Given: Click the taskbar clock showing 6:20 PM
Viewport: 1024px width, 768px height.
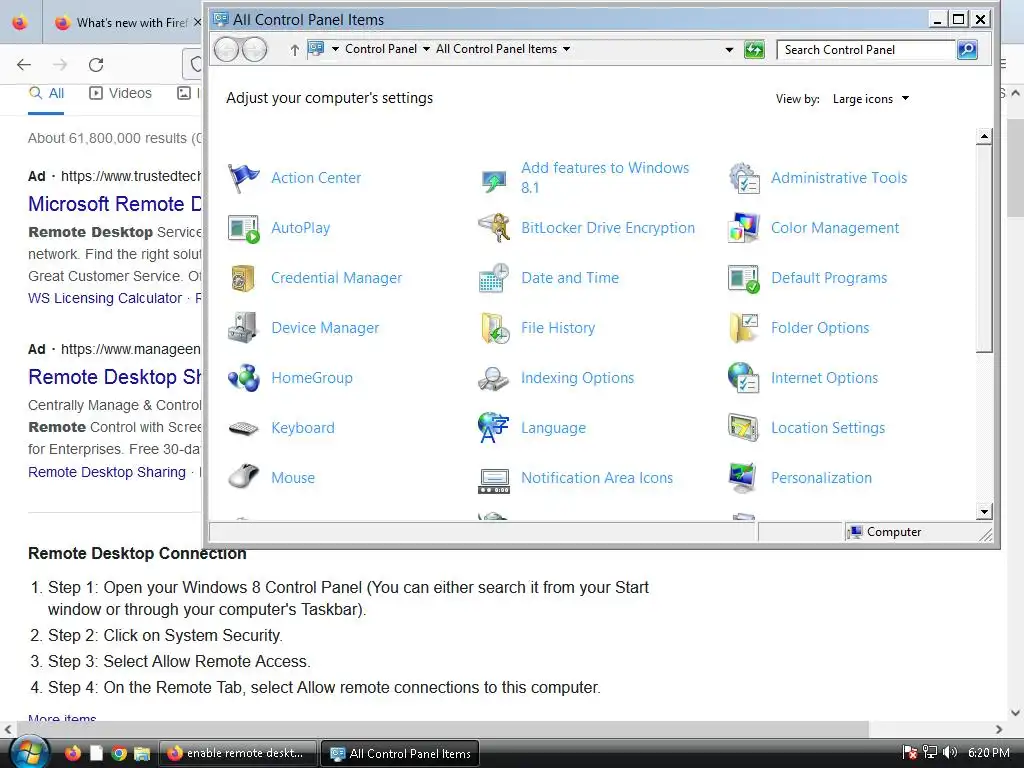Looking at the screenshot, I should [989, 752].
